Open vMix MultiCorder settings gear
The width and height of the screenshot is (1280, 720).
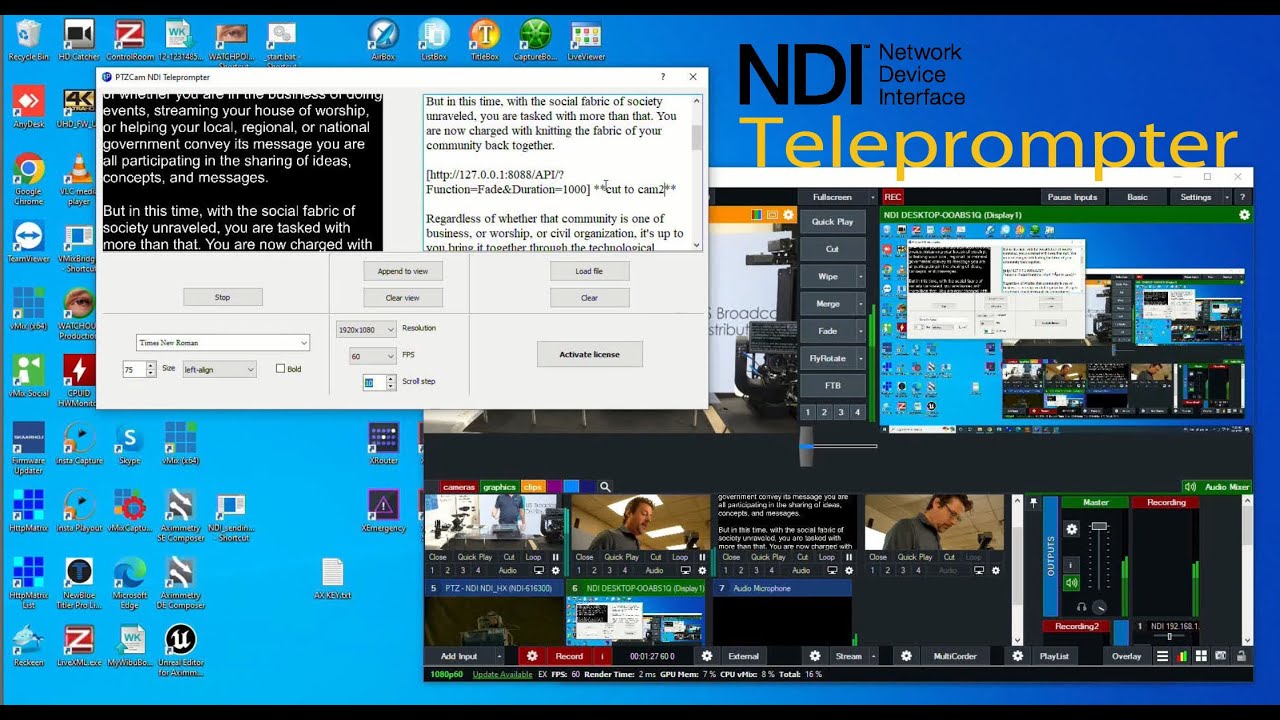point(906,656)
